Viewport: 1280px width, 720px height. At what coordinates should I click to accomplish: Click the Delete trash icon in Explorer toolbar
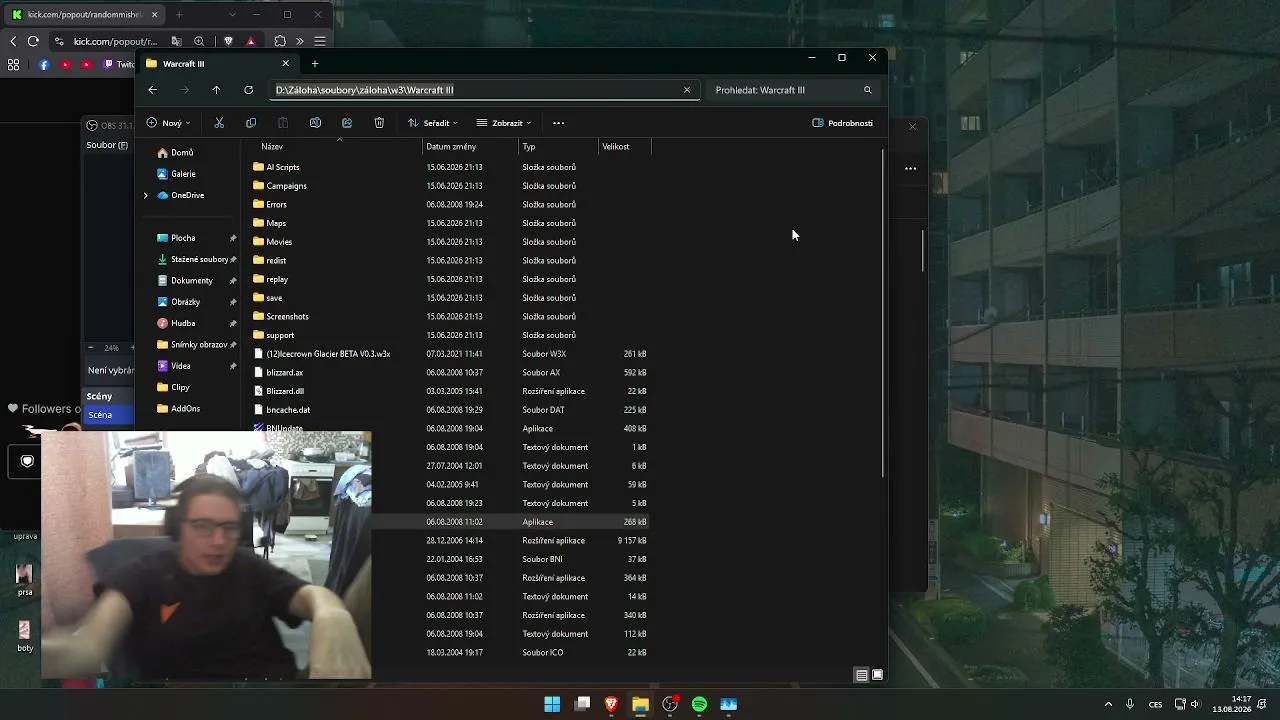click(379, 123)
